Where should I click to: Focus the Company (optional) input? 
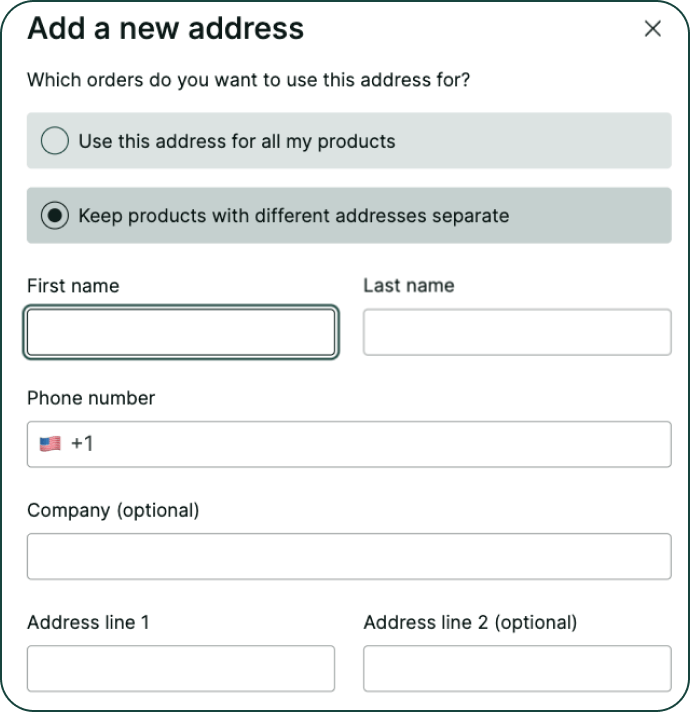349,556
